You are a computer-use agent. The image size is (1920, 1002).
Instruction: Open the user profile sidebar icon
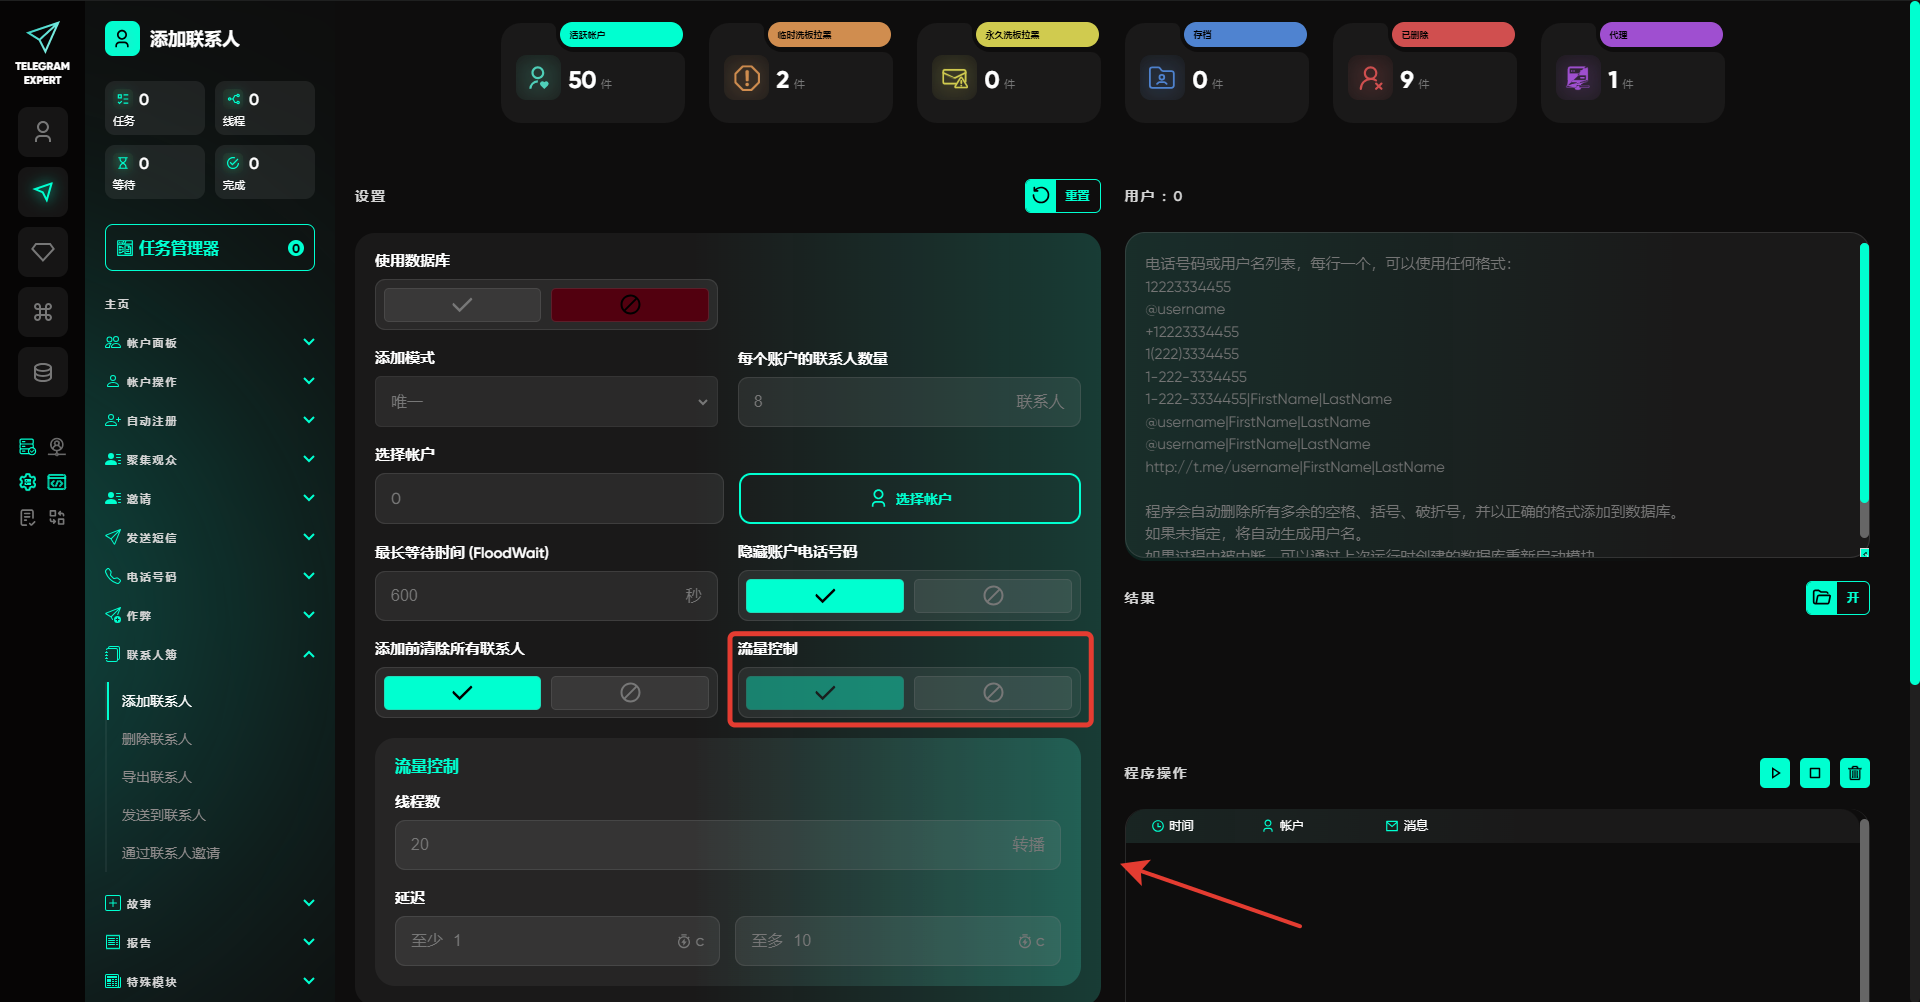(x=43, y=132)
